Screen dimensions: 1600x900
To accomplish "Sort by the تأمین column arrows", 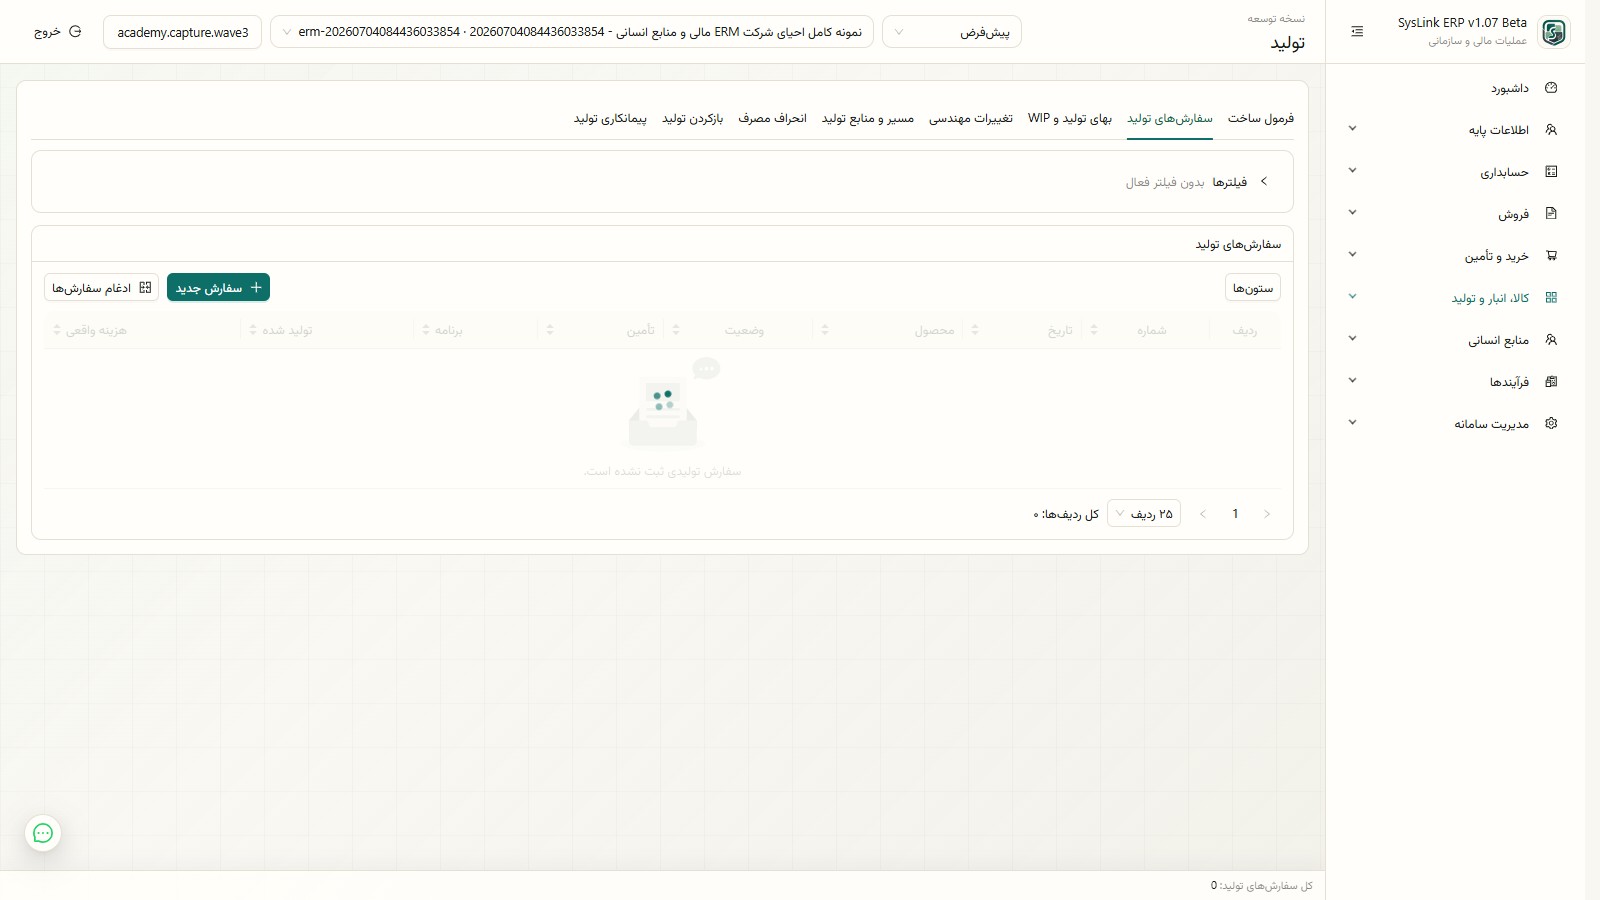I will (x=550, y=330).
